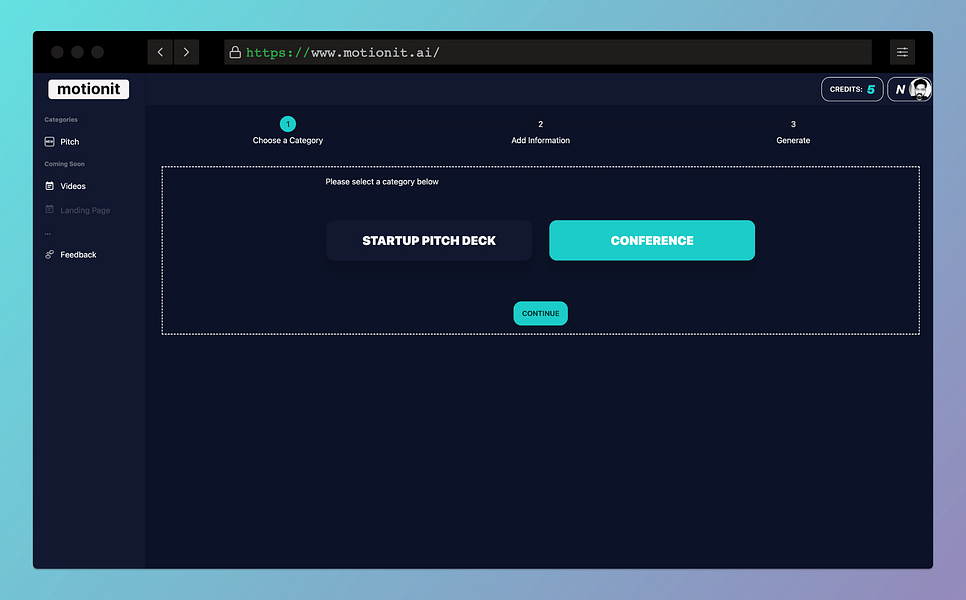Viewport: 966px width, 600px height.
Task: Click the Feedback link icon
Action: click(49, 254)
